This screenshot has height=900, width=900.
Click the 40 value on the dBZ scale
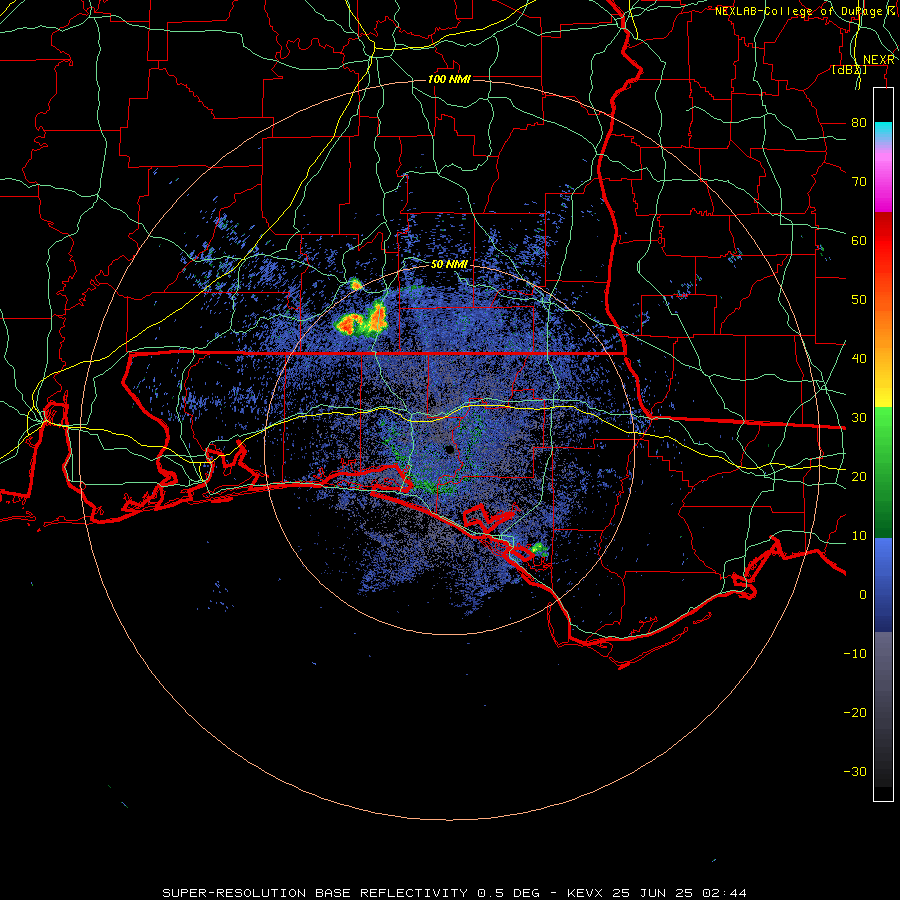pyautogui.click(x=859, y=359)
